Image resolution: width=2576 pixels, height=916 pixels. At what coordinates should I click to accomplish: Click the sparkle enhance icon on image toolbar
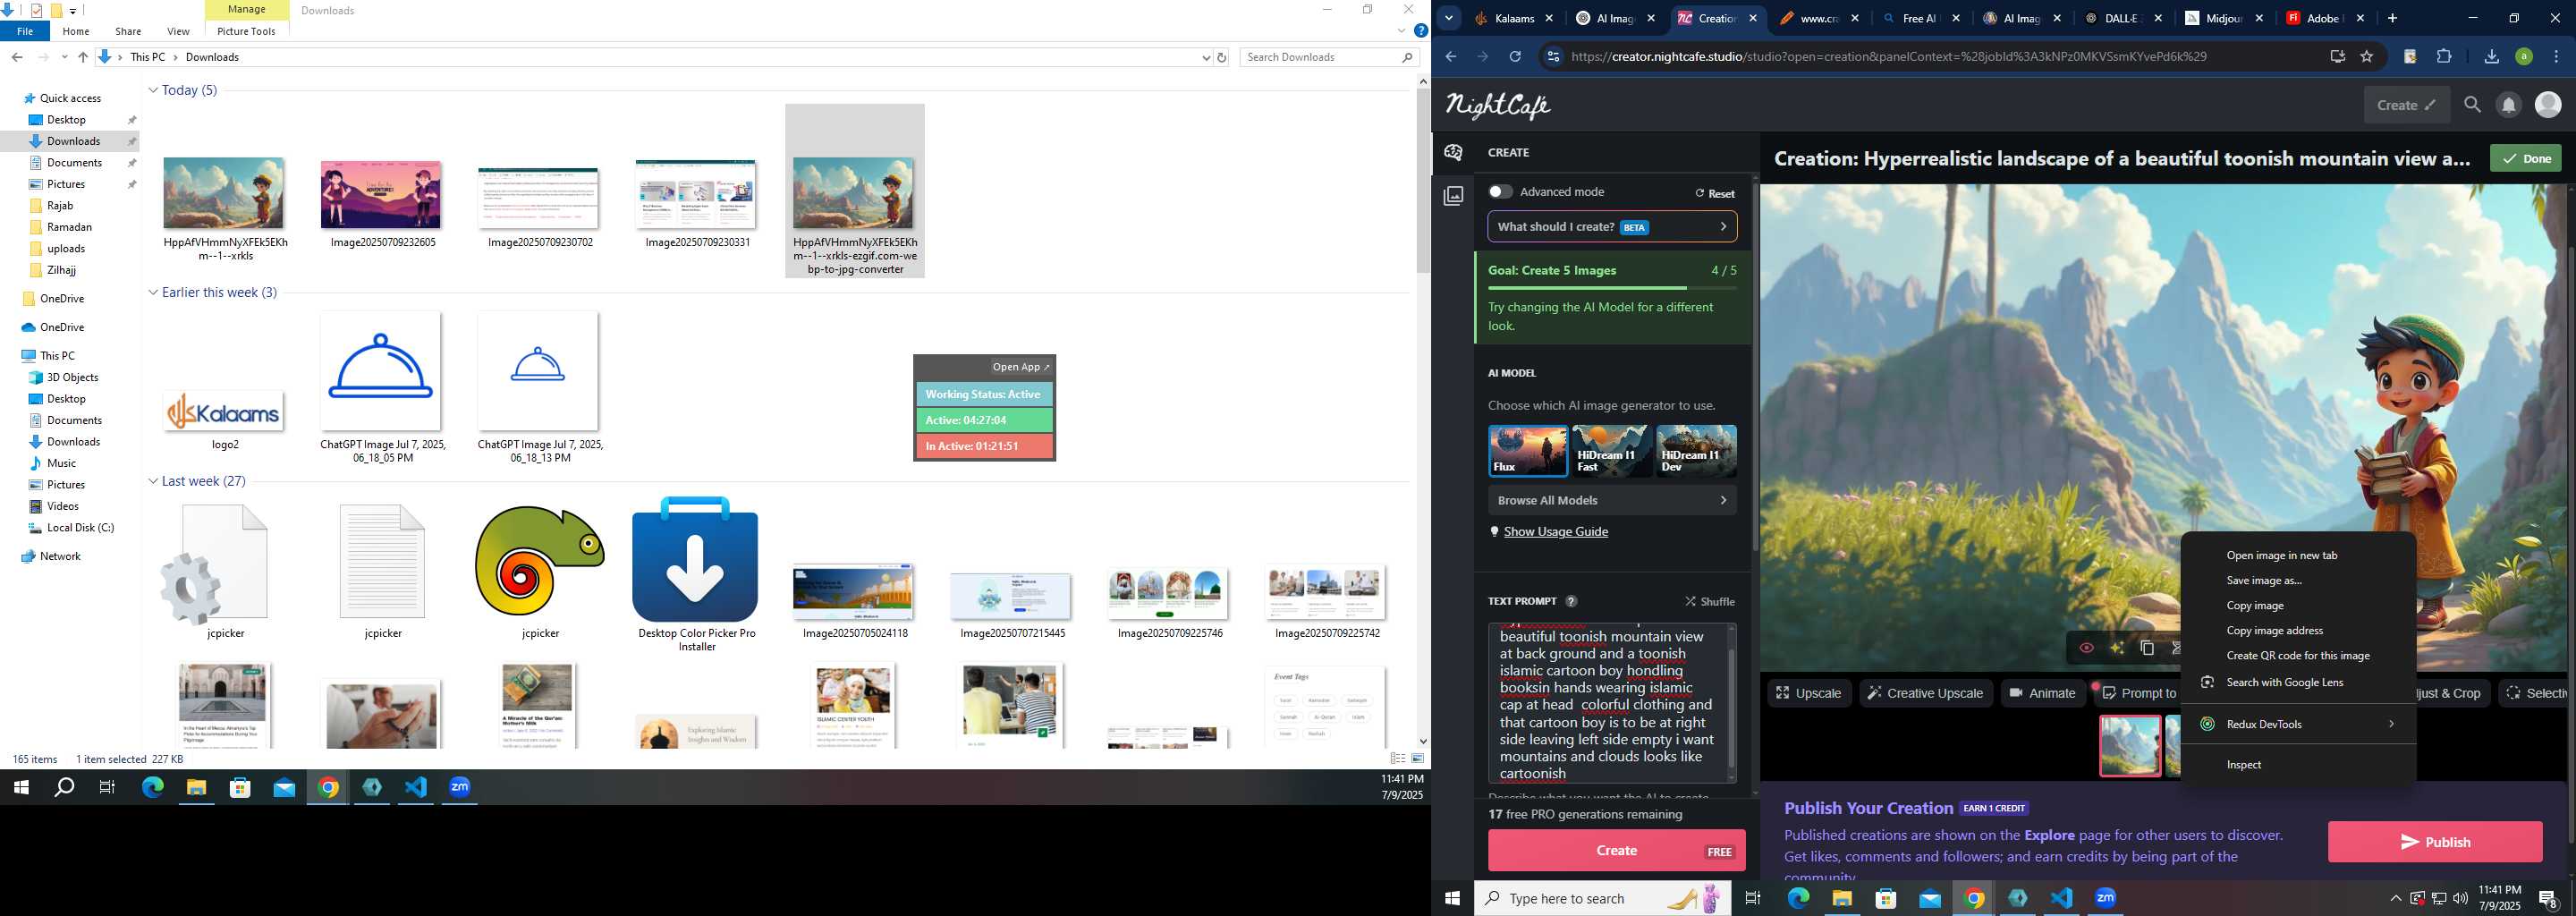(2117, 648)
